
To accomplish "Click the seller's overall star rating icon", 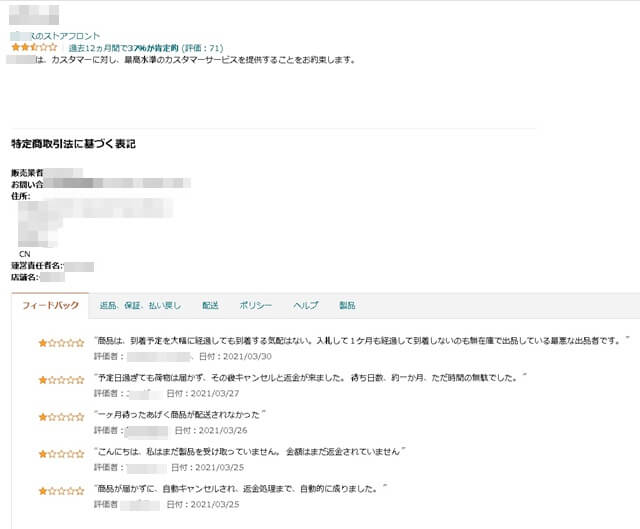I will click(34, 47).
